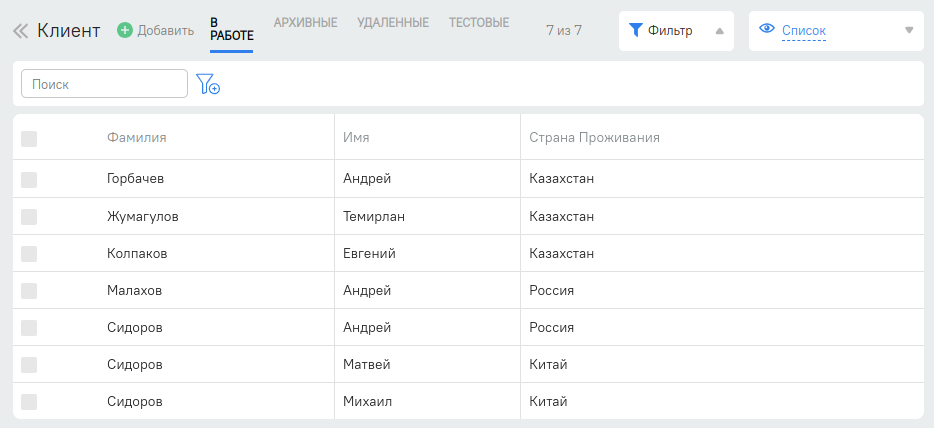Click the Добавить button label
The height and width of the screenshot is (428, 934).
coord(165,31)
